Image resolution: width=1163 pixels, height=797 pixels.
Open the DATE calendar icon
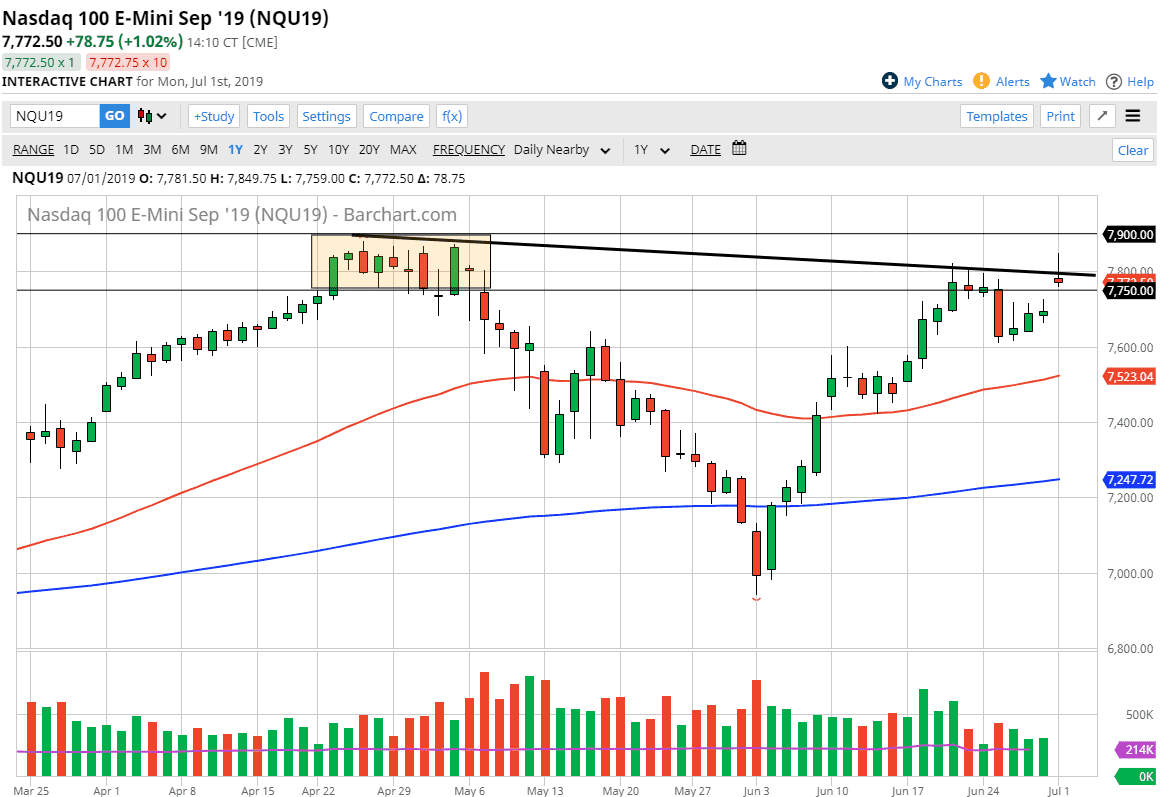coord(738,148)
